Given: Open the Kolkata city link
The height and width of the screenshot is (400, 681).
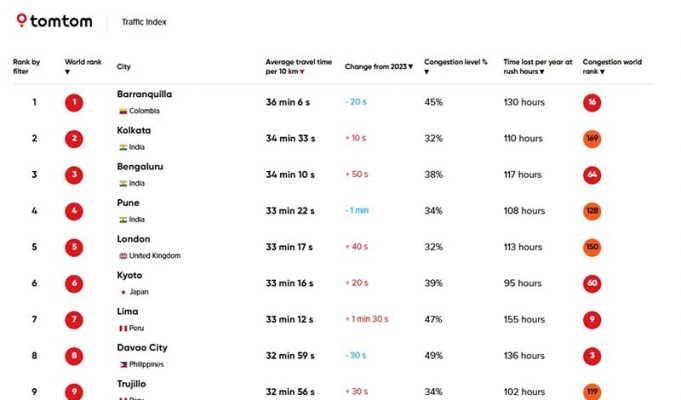Looking at the screenshot, I should [134, 130].
